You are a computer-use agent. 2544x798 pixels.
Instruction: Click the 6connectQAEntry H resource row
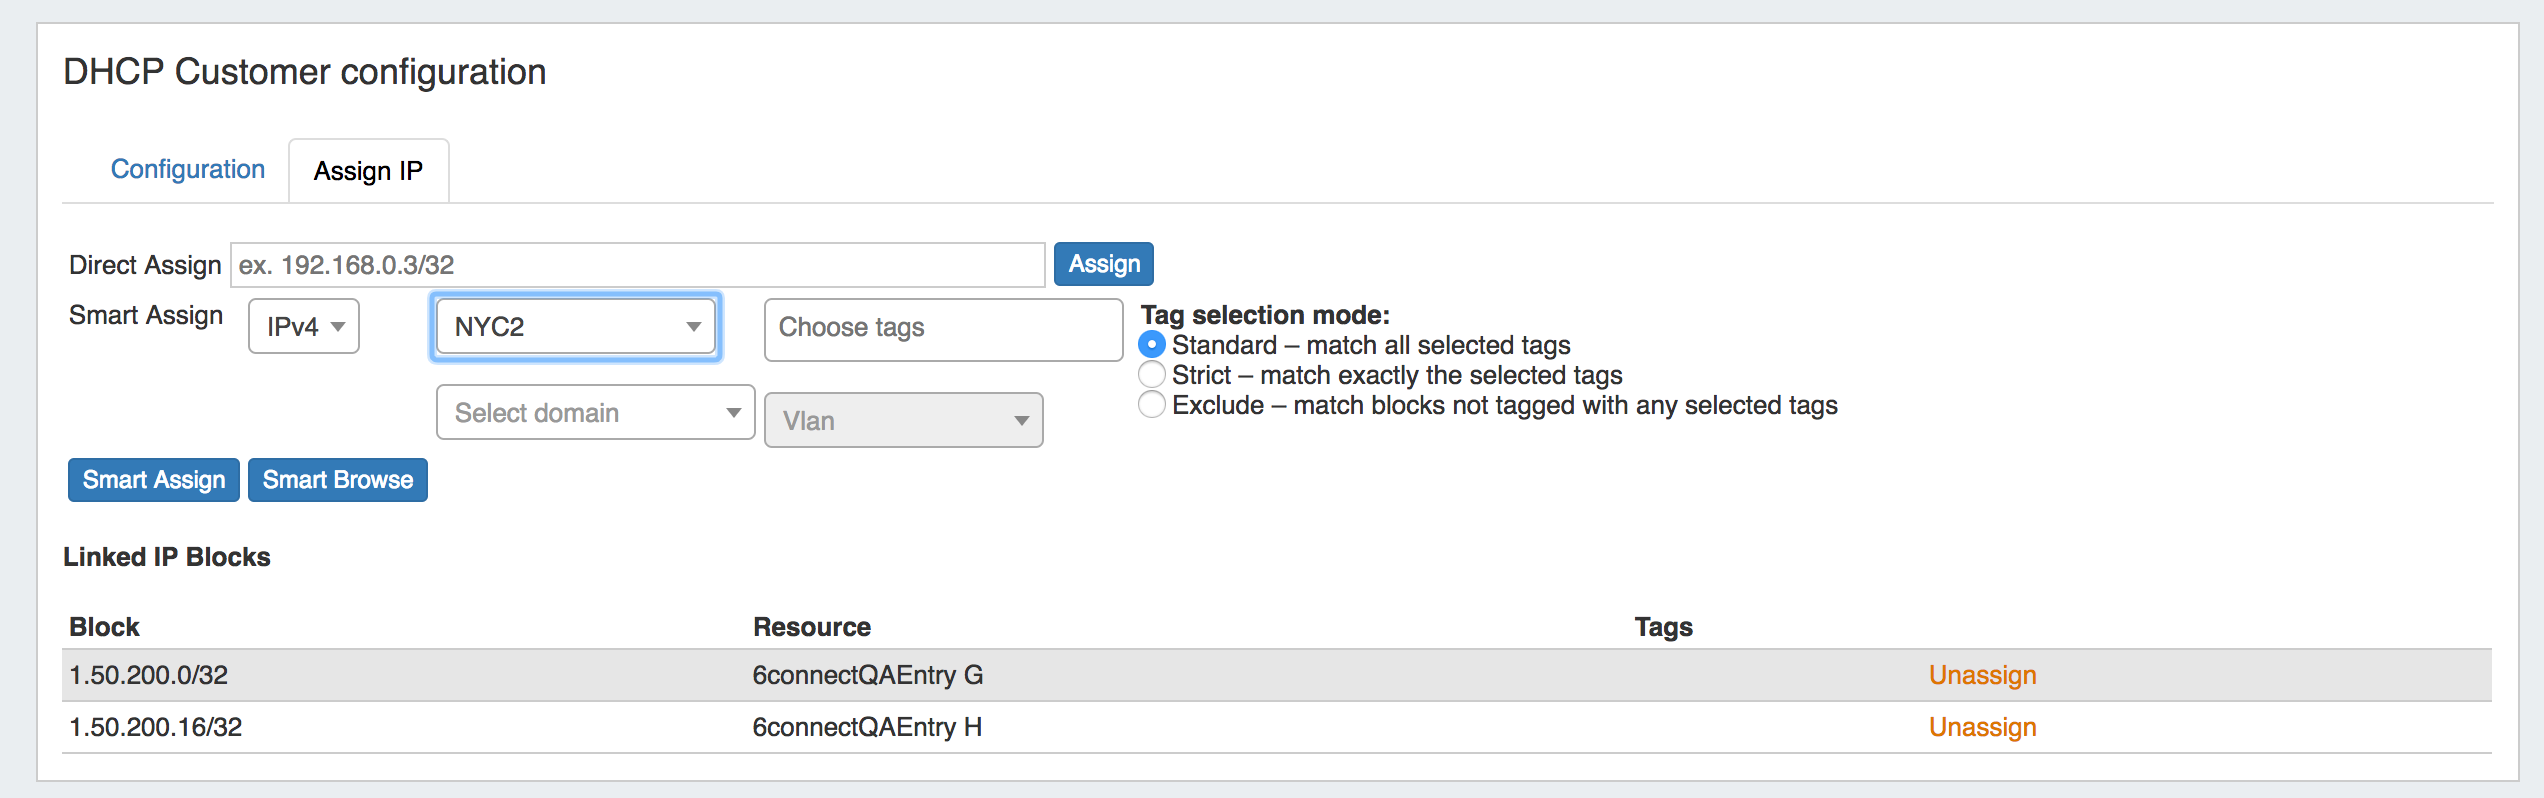pos(867,727)
